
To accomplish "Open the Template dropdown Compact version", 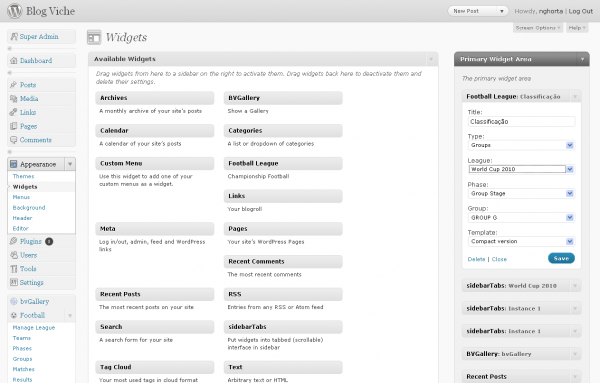I will (x=521, y=241).
